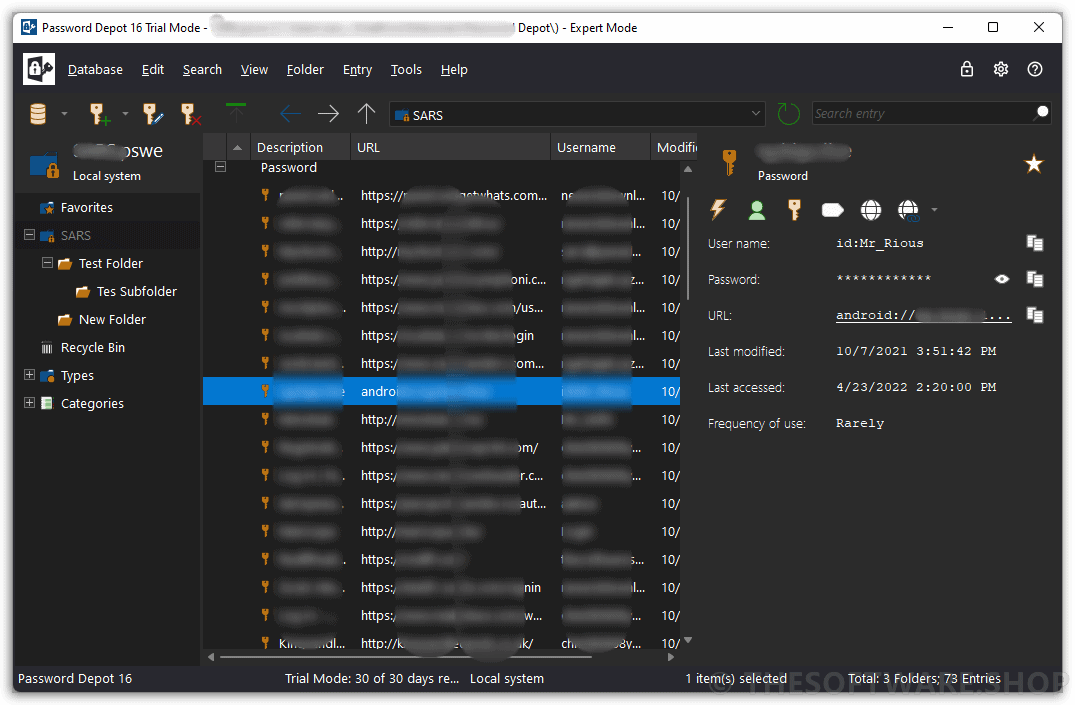Open settings via the gear icon

pyautogui.click(x=1001, y=69)
